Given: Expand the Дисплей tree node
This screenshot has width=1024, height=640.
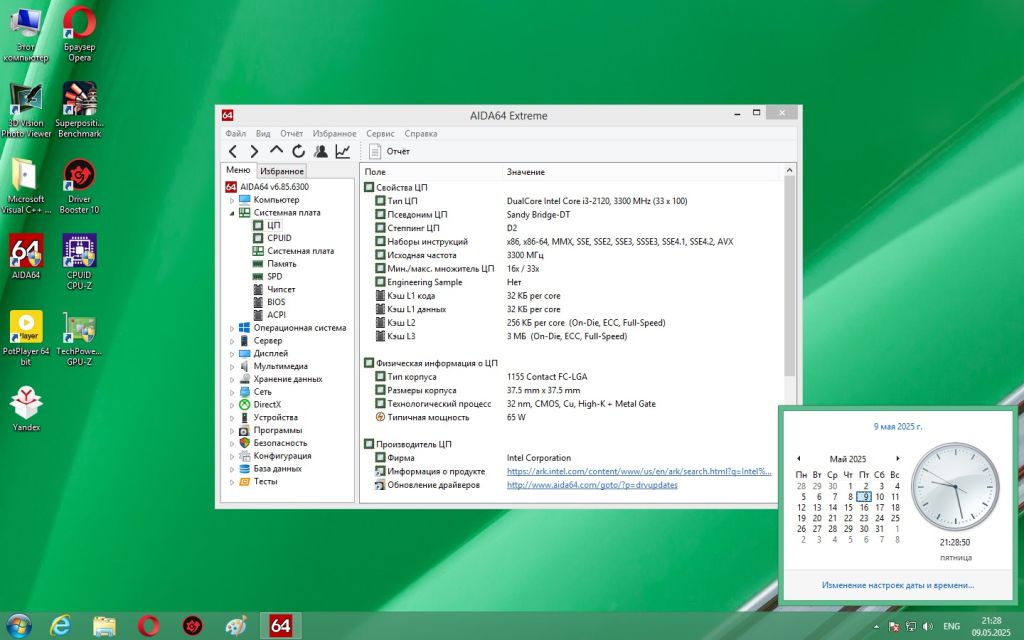Looking at the screenshot, I should [232, 354].
